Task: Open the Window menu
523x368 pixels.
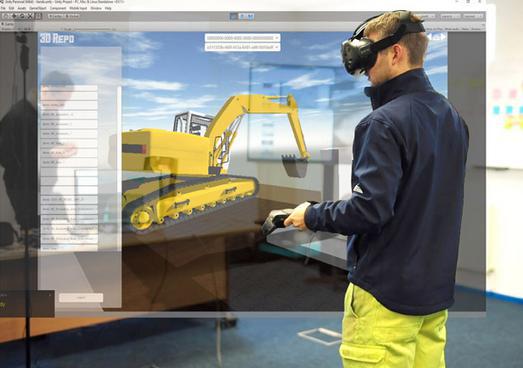Action: [x=96, y=8]
